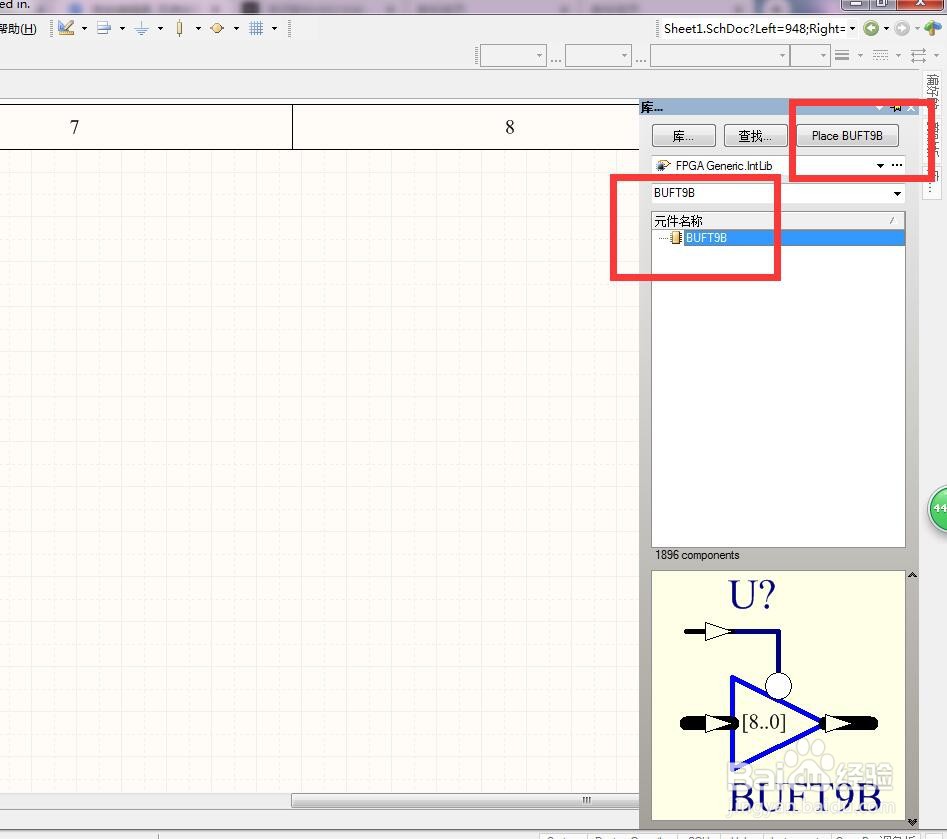Screen dimensions: 947x839
Task: Go forward with grey navigation arrow
Action: (902, 28)
